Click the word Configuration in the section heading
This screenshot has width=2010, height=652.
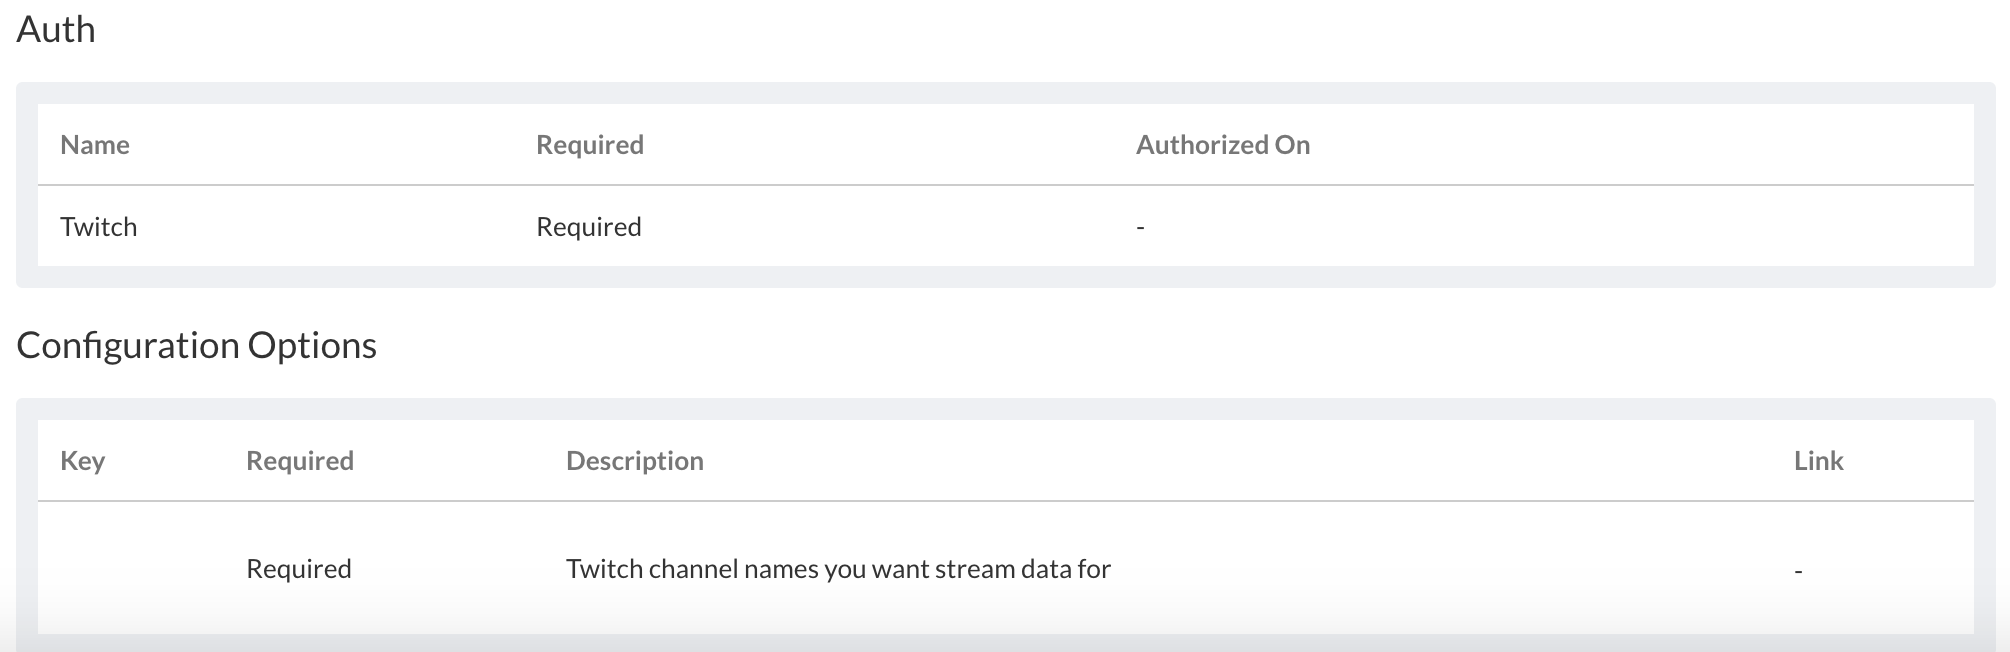tap(128, 346)
